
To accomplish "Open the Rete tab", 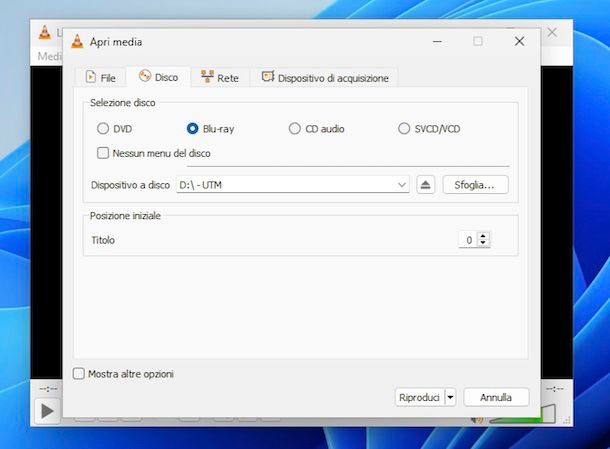I will 219,77.
